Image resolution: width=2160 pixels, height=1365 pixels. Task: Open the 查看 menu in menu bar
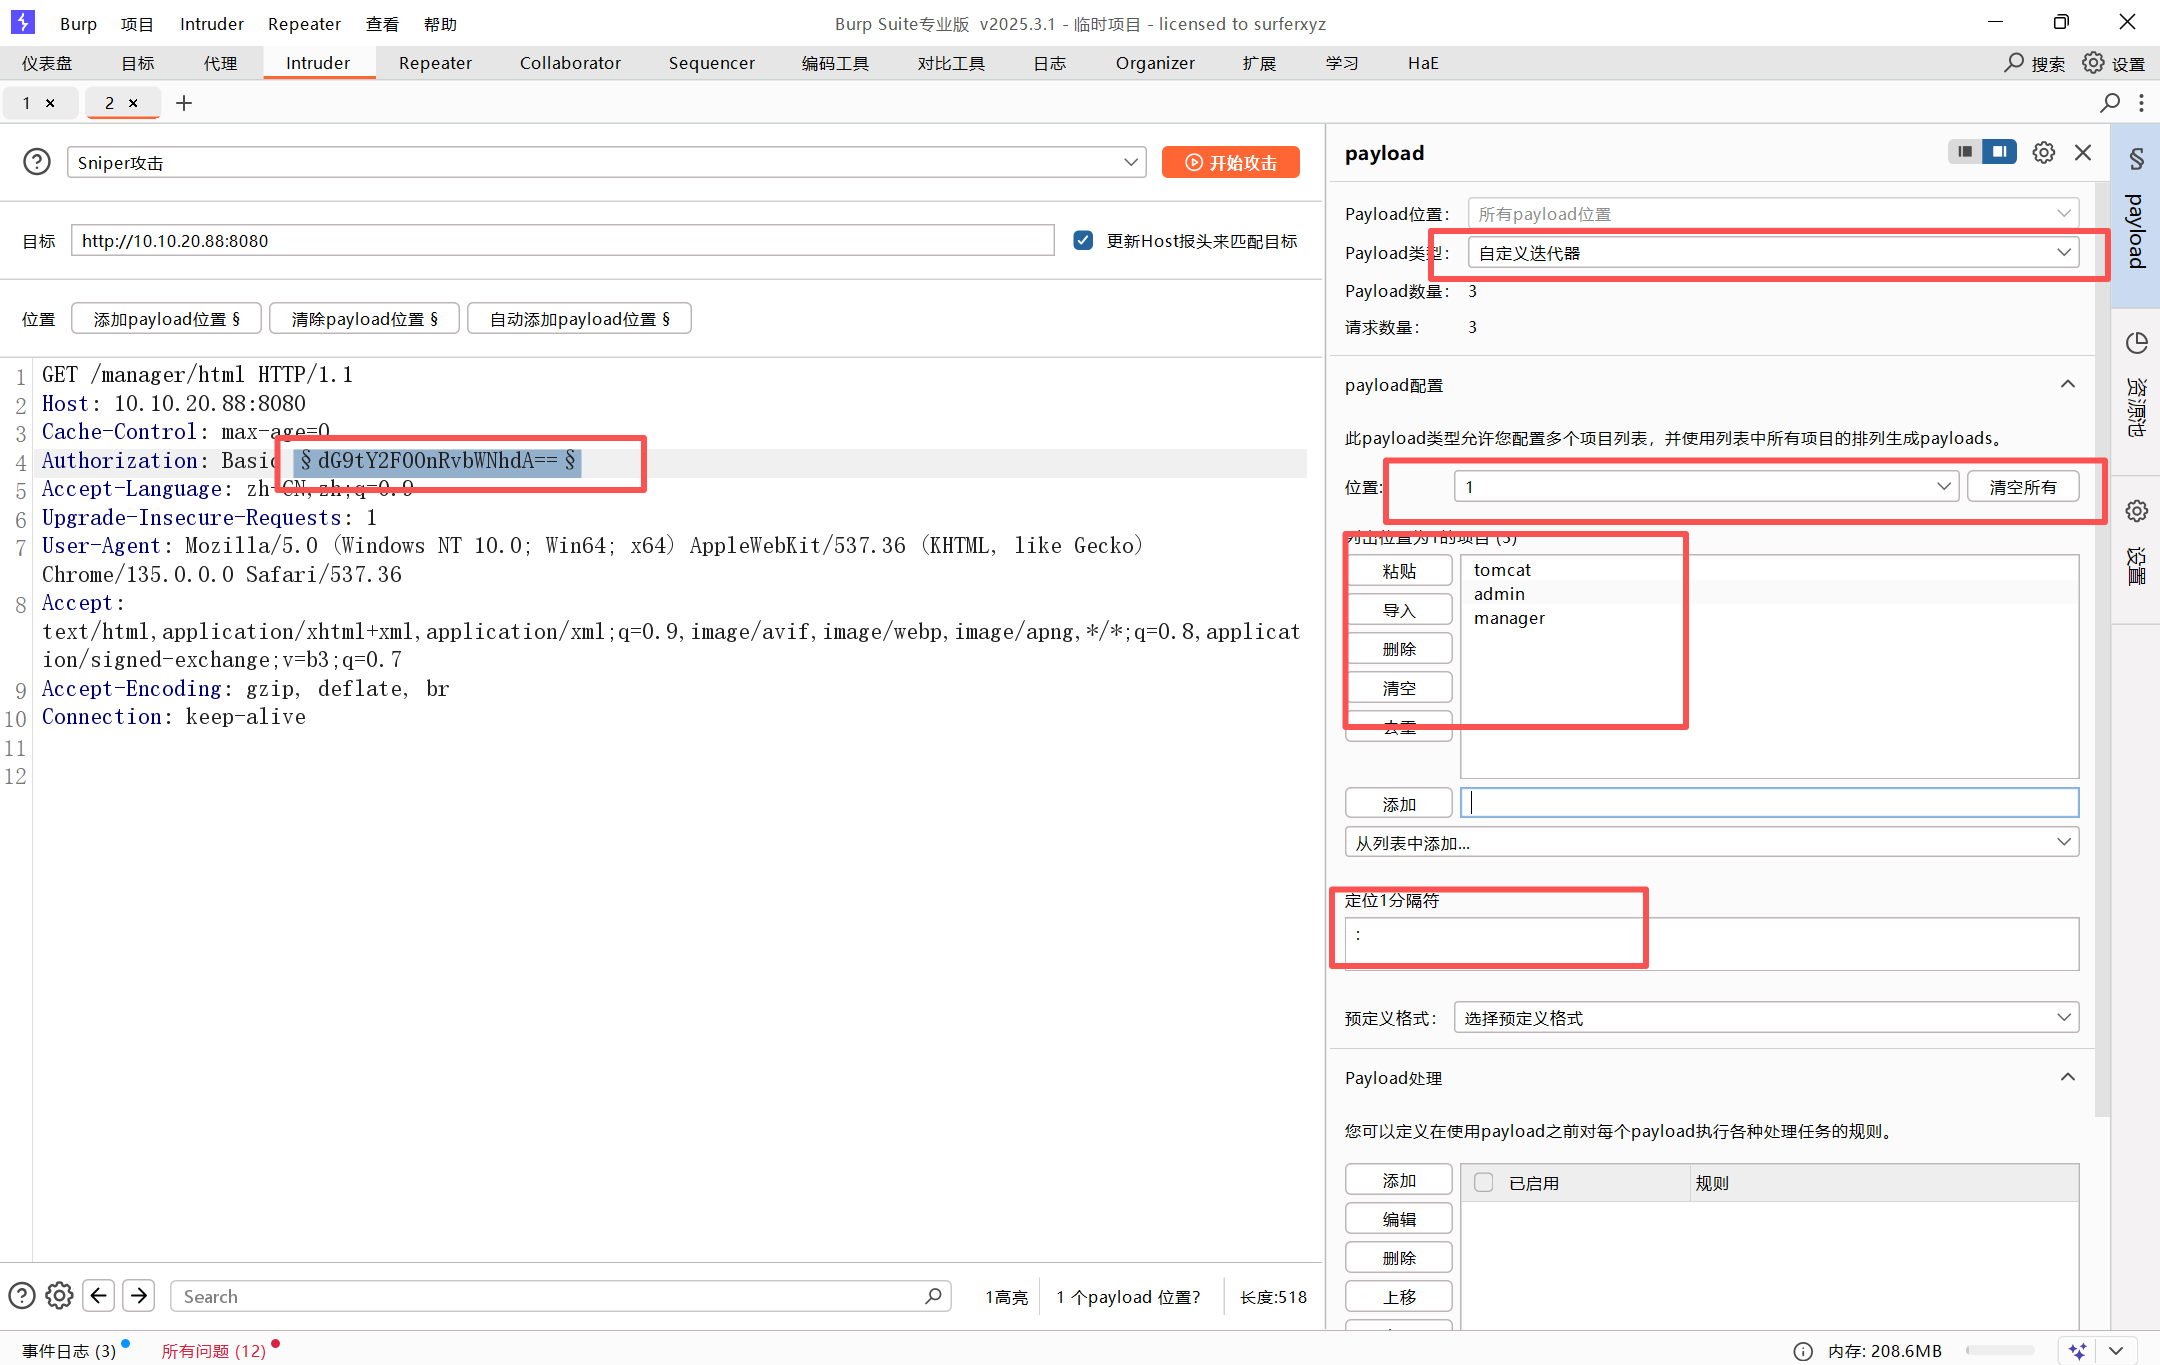382,24
